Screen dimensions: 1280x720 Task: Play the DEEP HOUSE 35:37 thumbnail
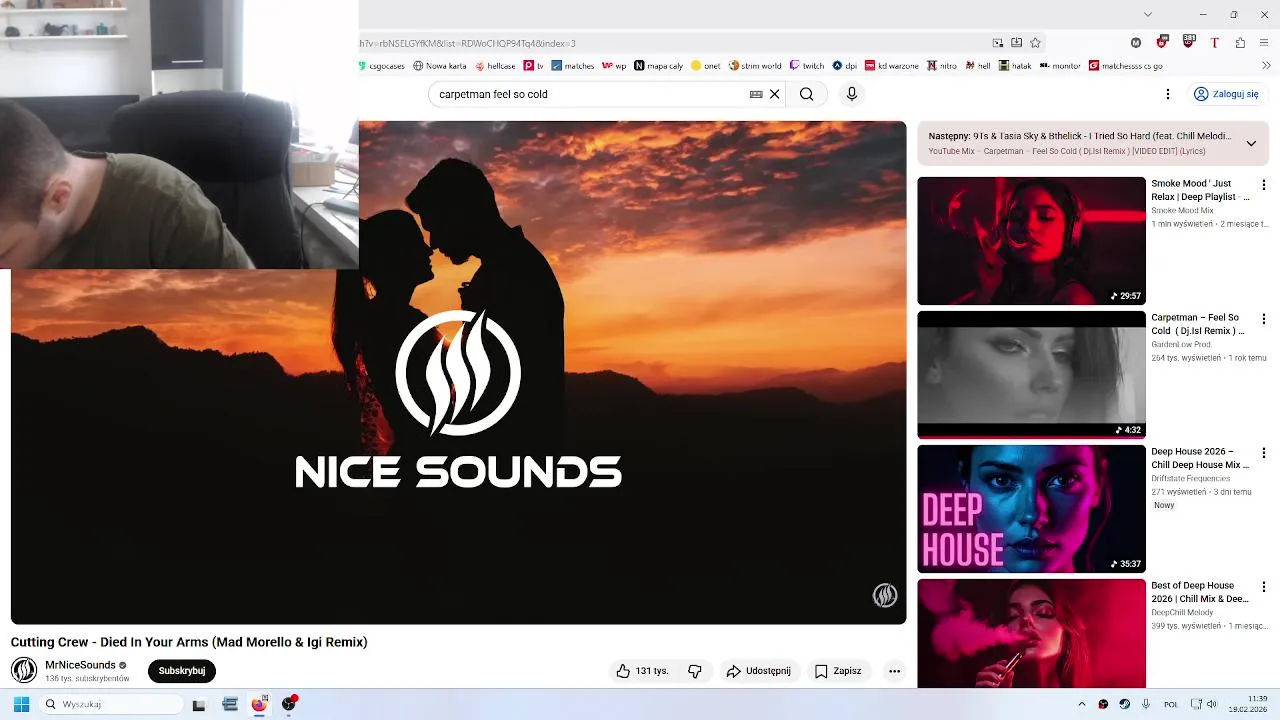(1031, 509)
